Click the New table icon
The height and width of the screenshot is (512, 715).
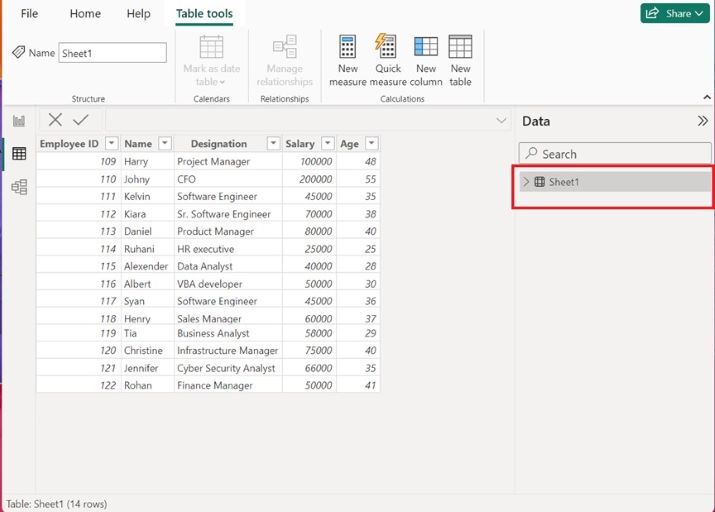coord(460,47)
